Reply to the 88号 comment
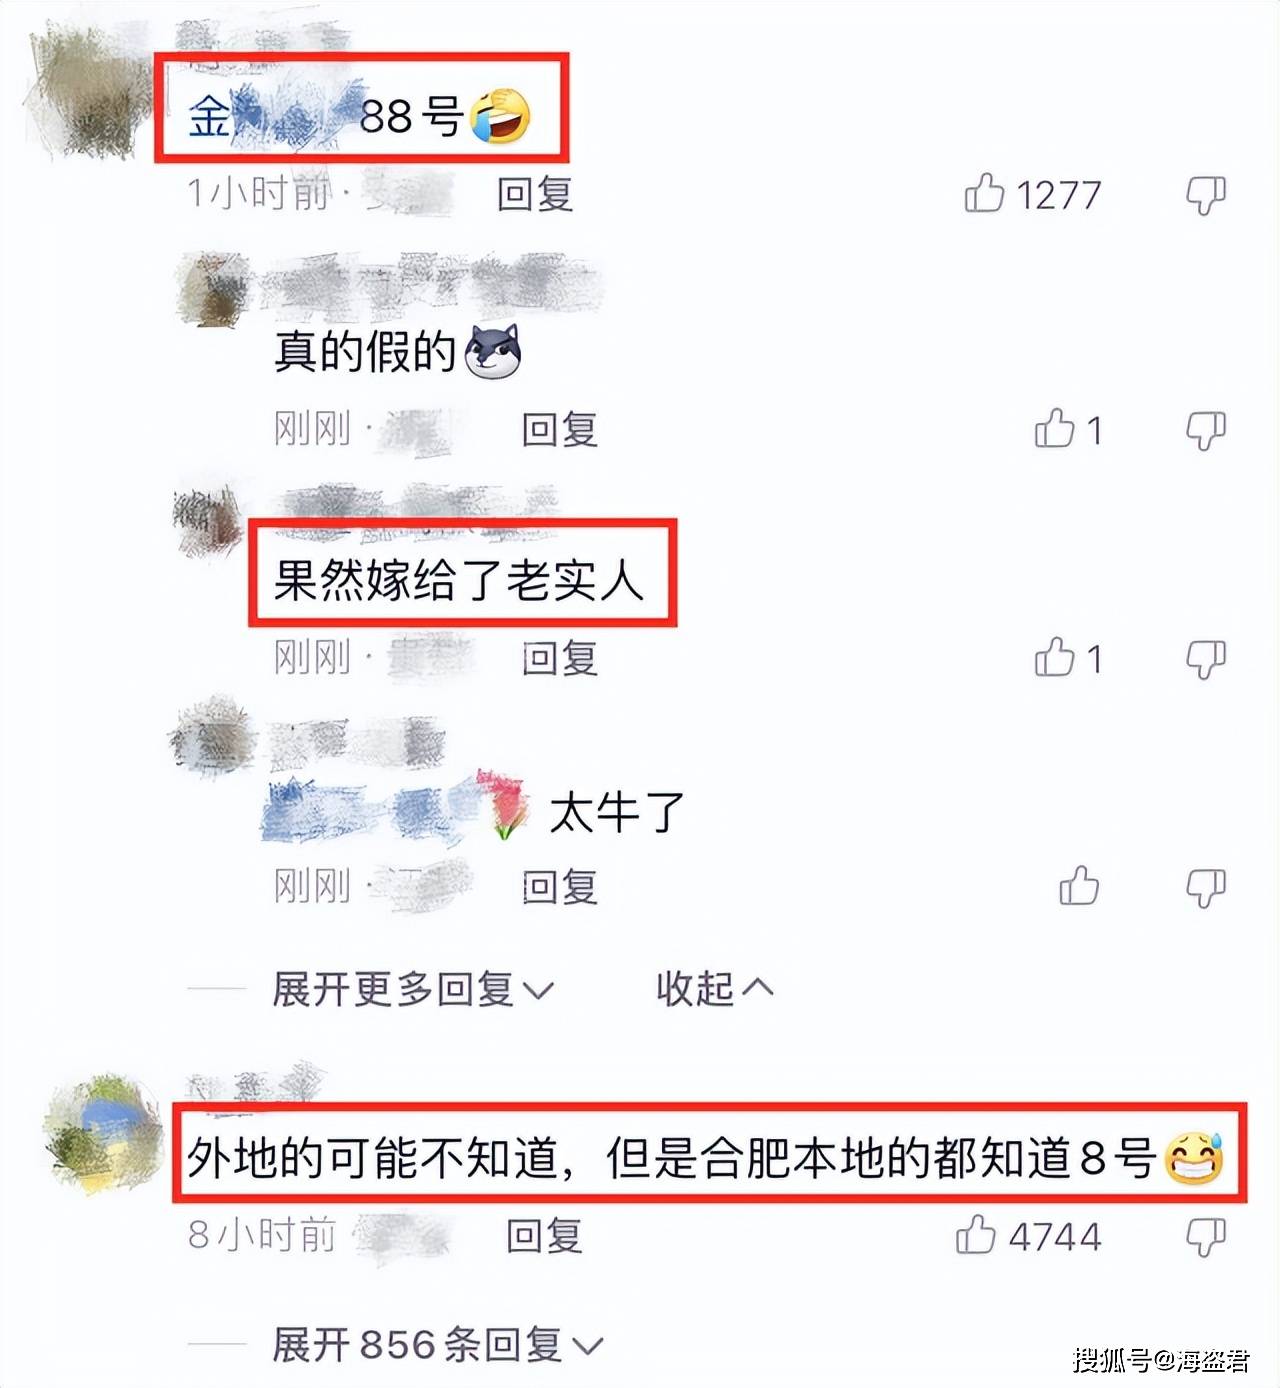Viewport: 1280px width, 1388px height. (x=535, y=194)
